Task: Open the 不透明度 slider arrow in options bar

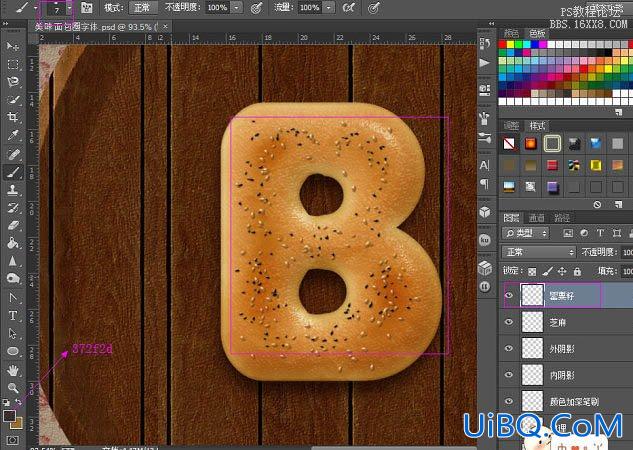Action: pyautogui.click(x=237, y=7)
